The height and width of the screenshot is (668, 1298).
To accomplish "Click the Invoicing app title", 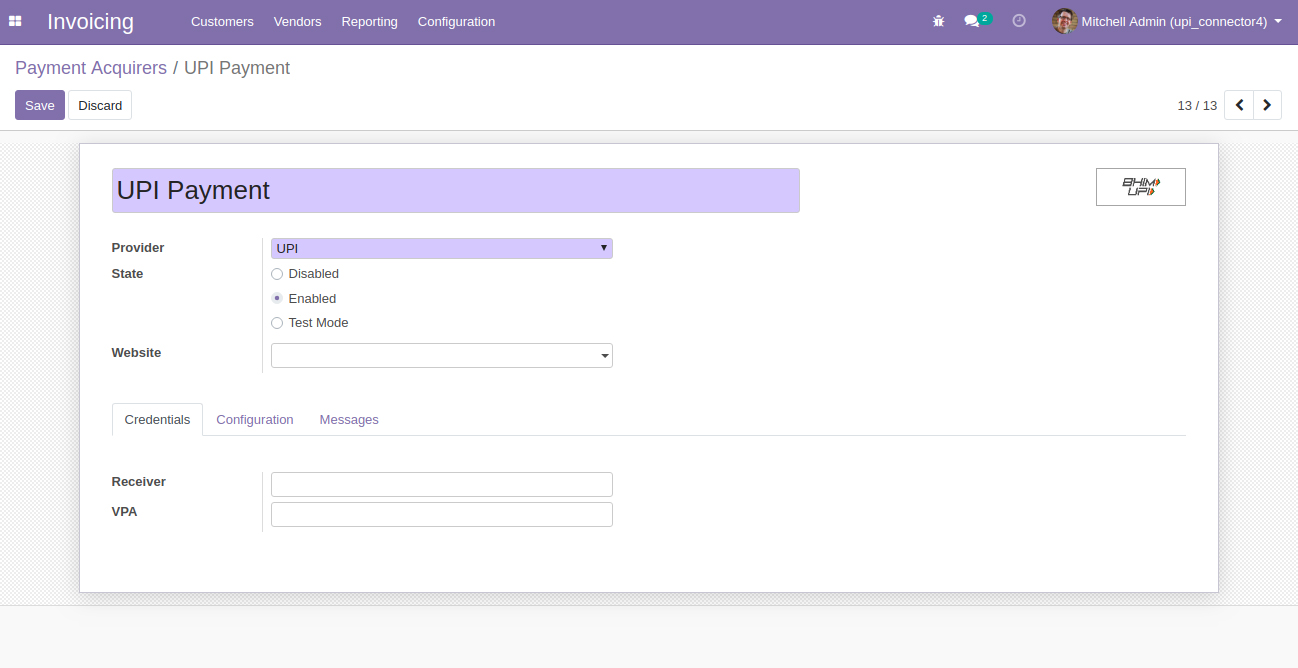I will tap(90, 21).
